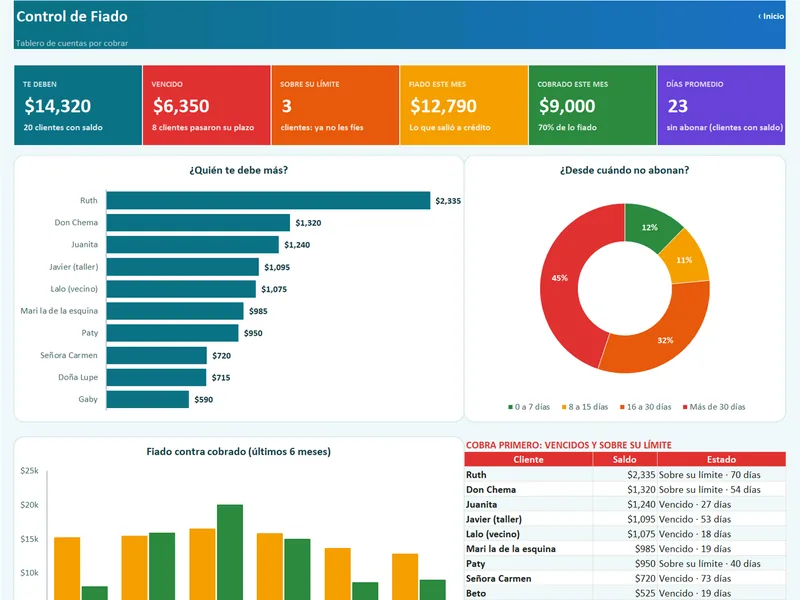
Task: Select Ruth's bar in the chart
Action: point(268,201)
